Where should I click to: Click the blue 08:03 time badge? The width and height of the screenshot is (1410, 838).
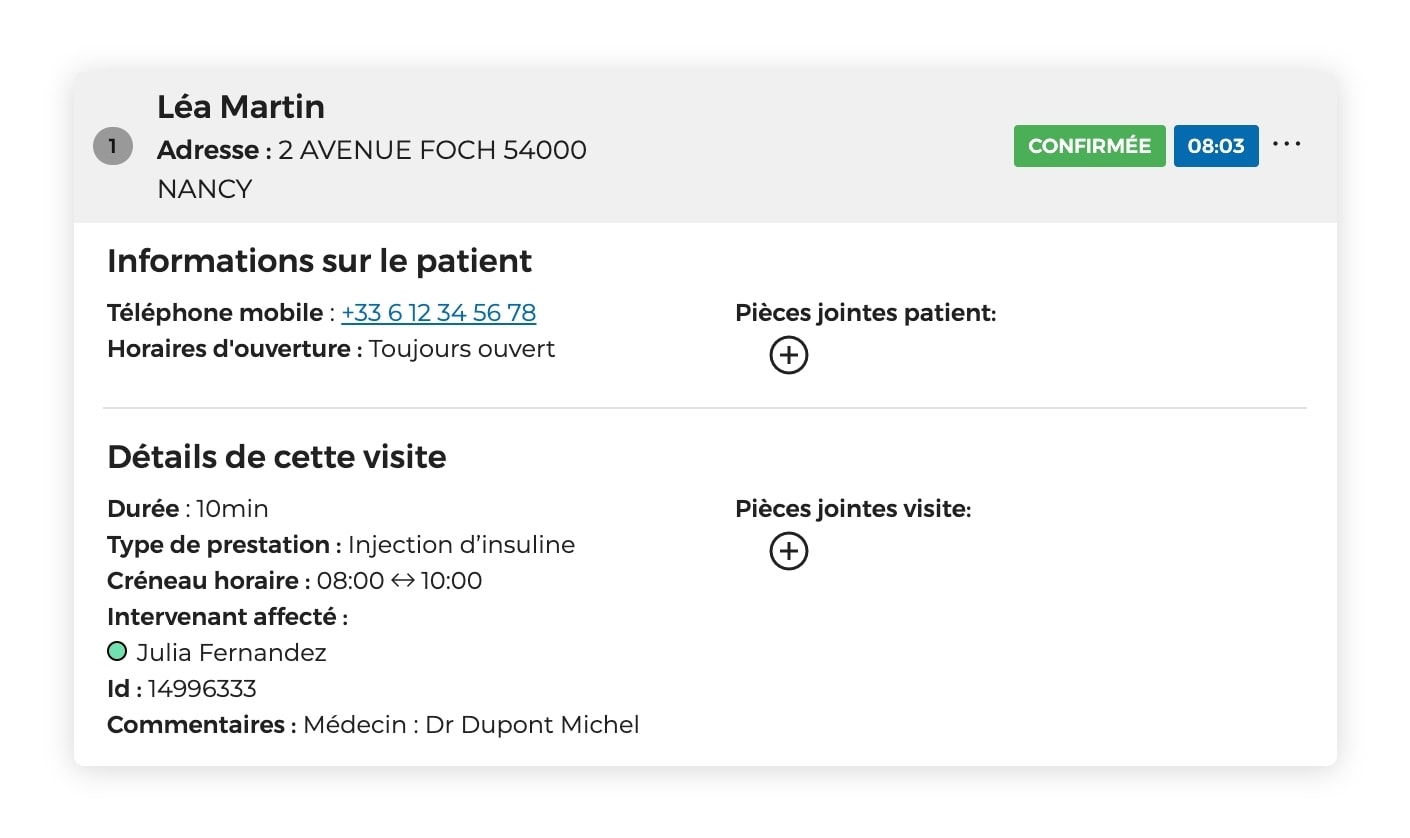(1216, 145)
